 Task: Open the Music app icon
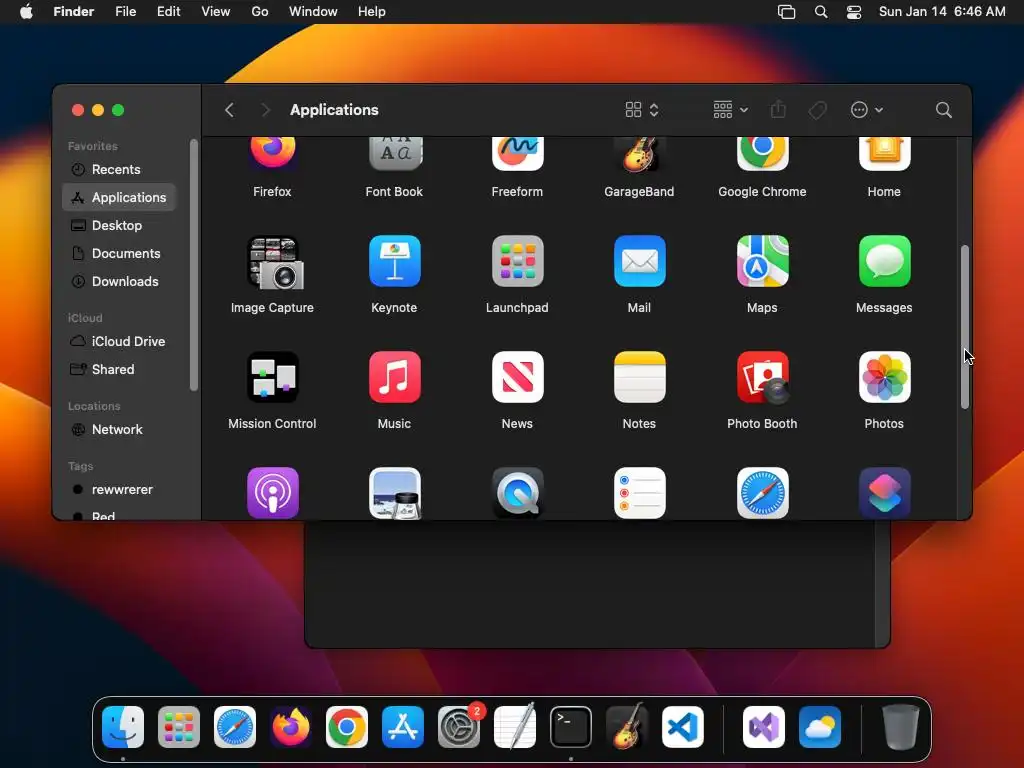(395, 377)
